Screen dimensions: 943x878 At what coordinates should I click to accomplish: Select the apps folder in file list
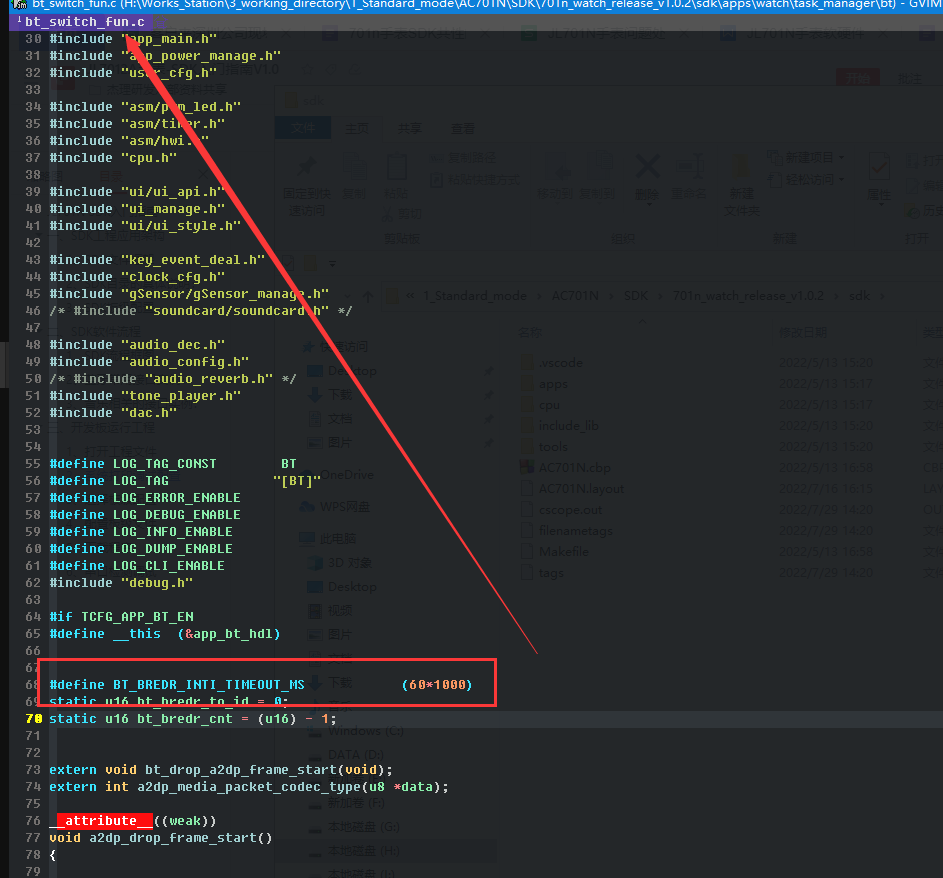(553, 384)
